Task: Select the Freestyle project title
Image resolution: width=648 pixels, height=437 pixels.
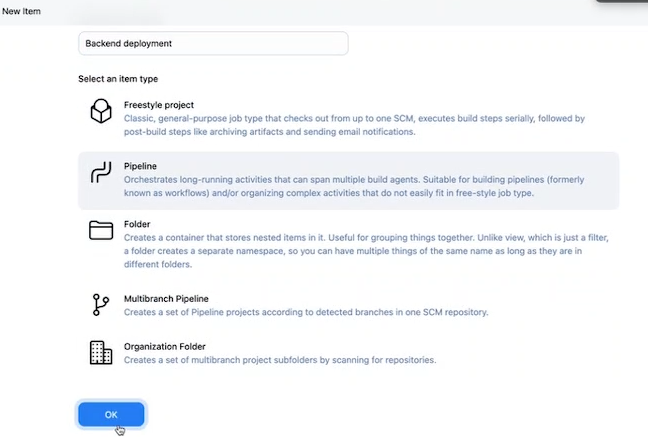Action: click(159, 105)
